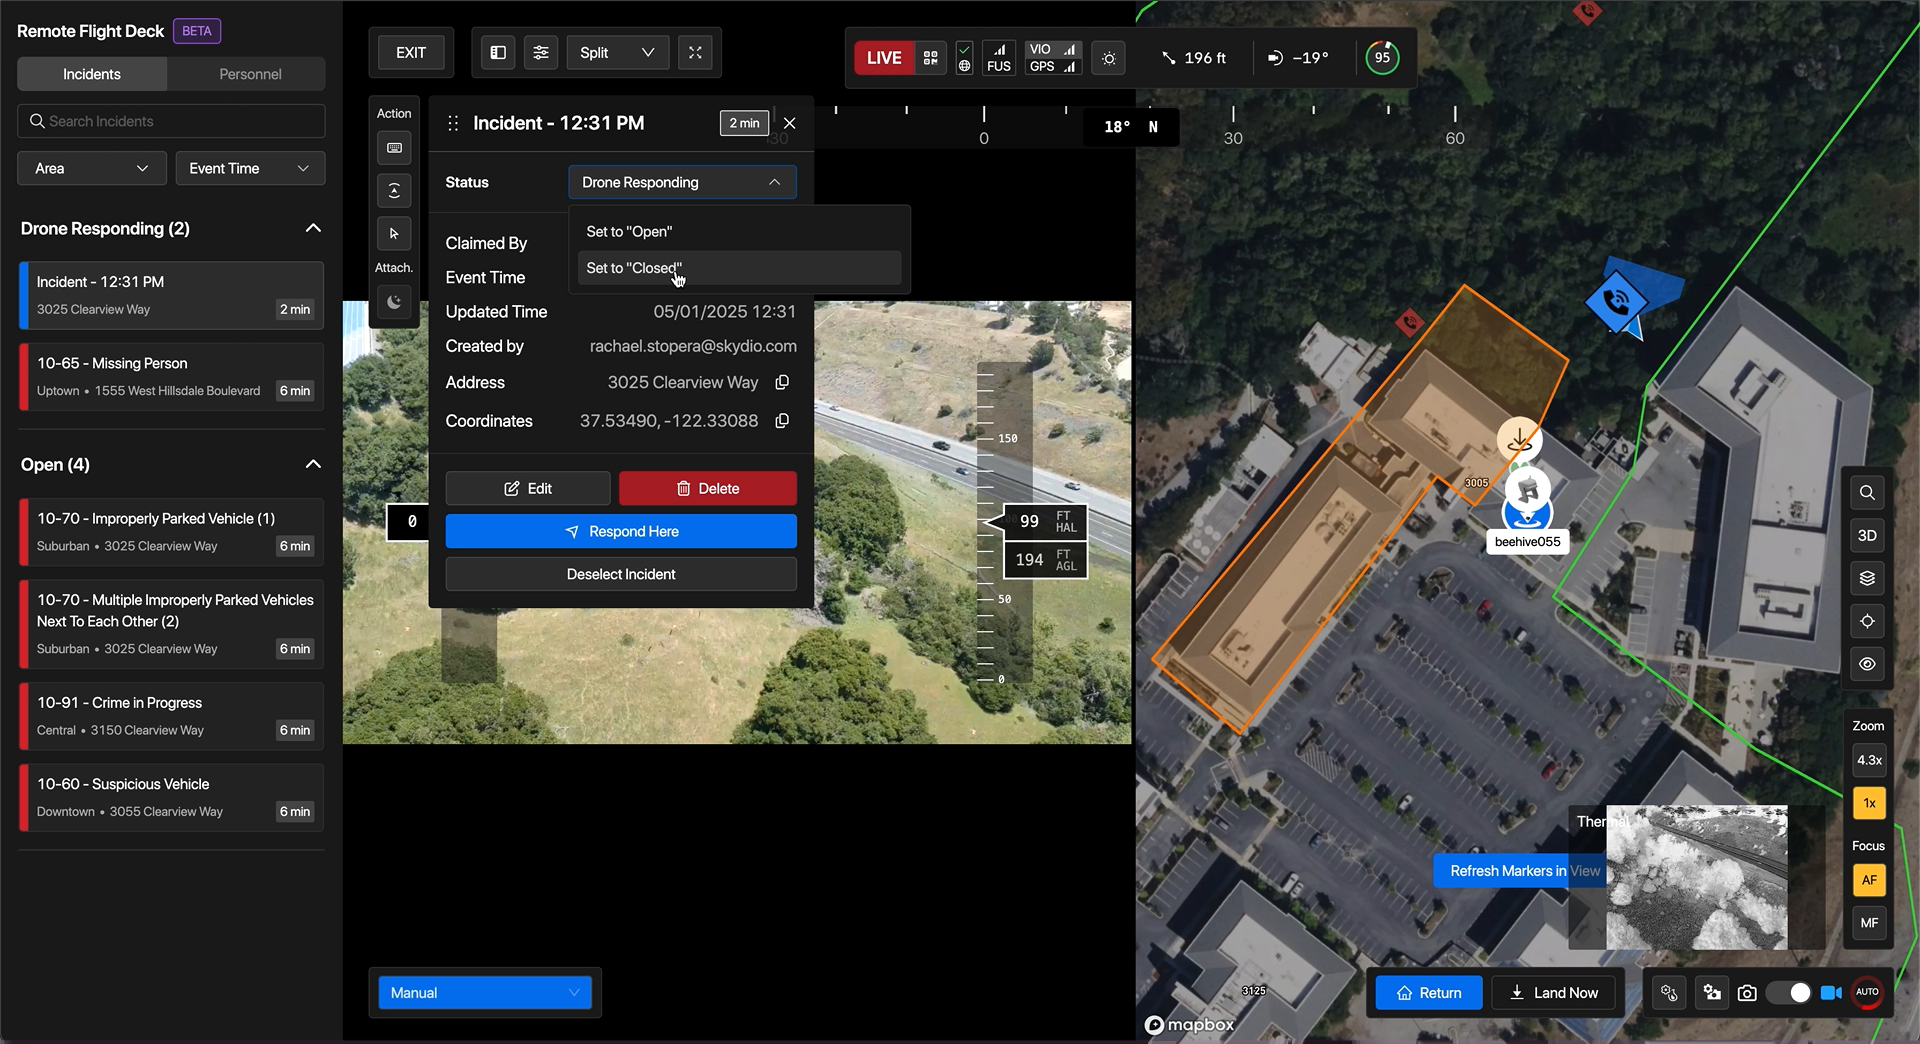Open thermal settings gear icon
Image resolution: width=1920 pixels, height=1044 pixels.
pyautogui.click(x=1669, y=993)
